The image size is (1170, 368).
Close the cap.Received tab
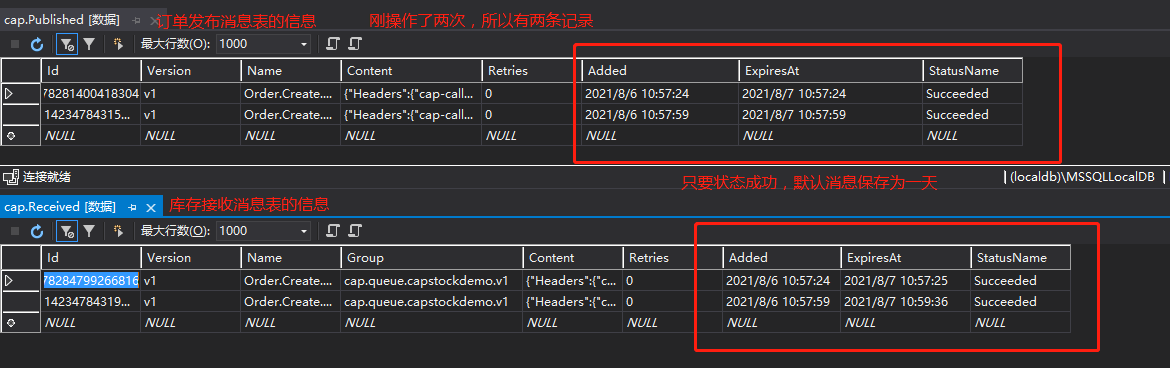(x=150, y=207)
